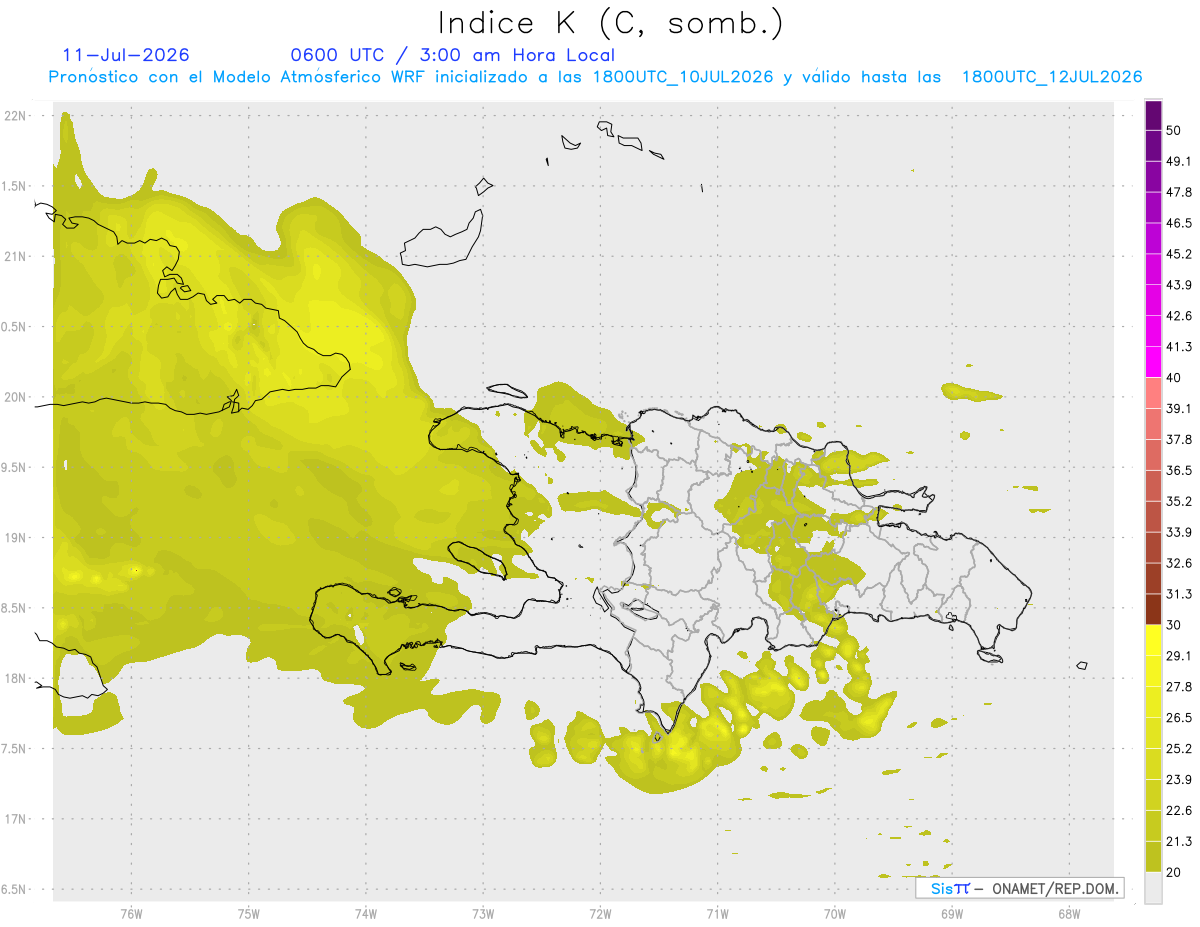The width and height of the screenshot is (1200, 927).
Task: Click the "29.1" color scale value
Action: [x=1179, y=656]
